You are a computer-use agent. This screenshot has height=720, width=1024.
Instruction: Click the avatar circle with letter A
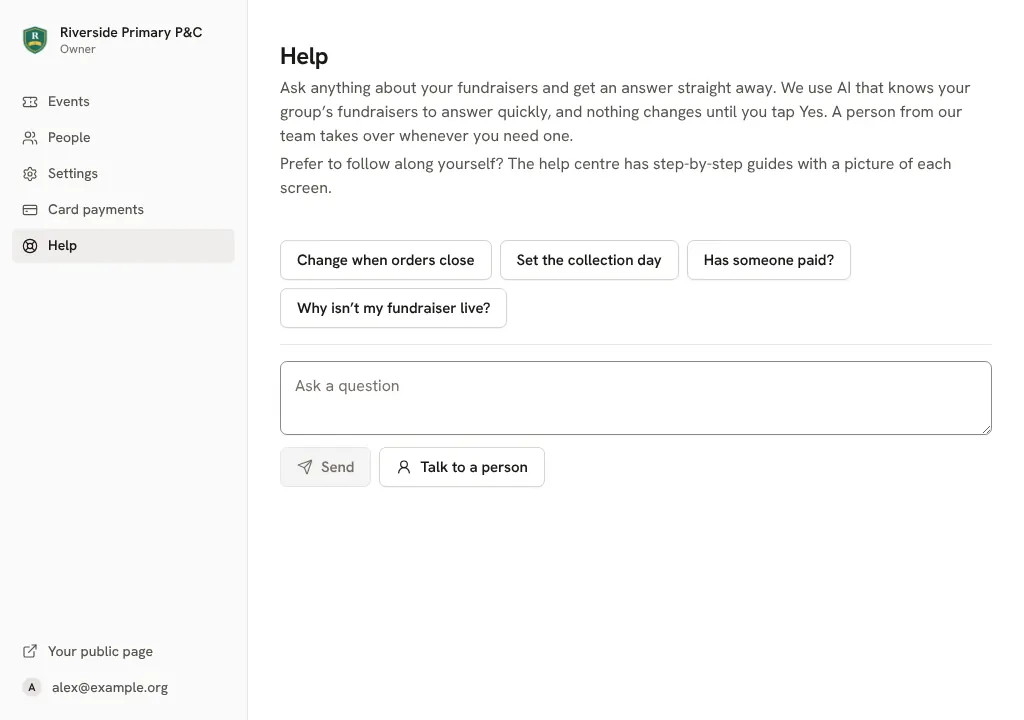pyautogui.click(x=31, y=687)
